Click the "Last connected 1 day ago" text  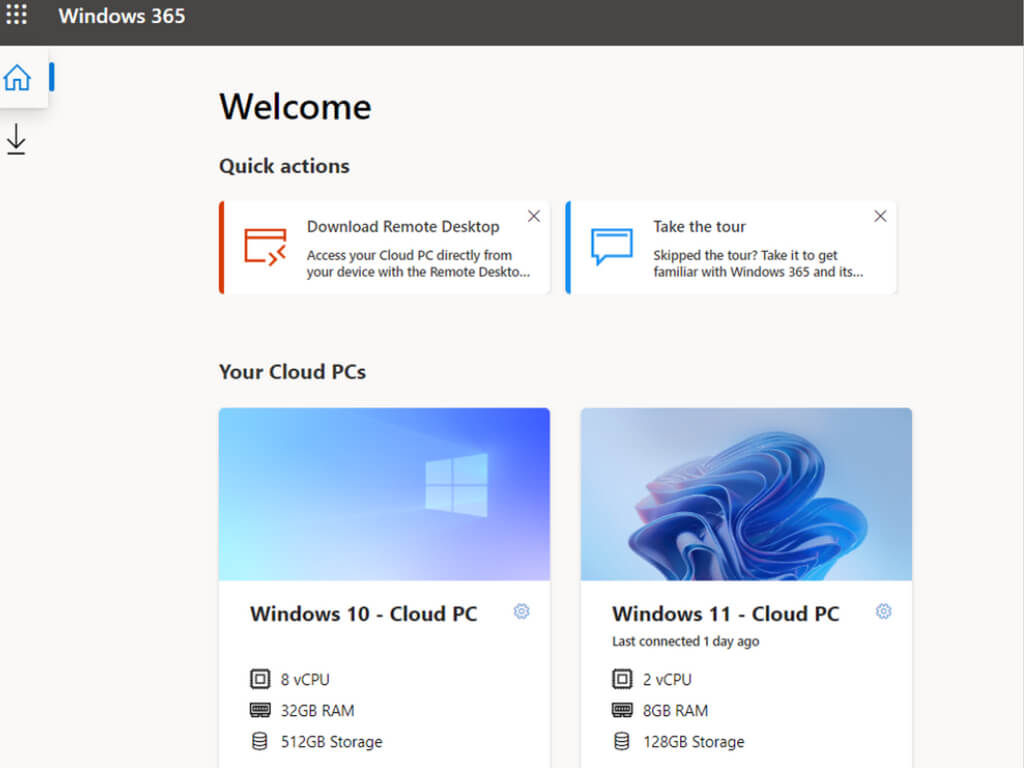(686, 641)
